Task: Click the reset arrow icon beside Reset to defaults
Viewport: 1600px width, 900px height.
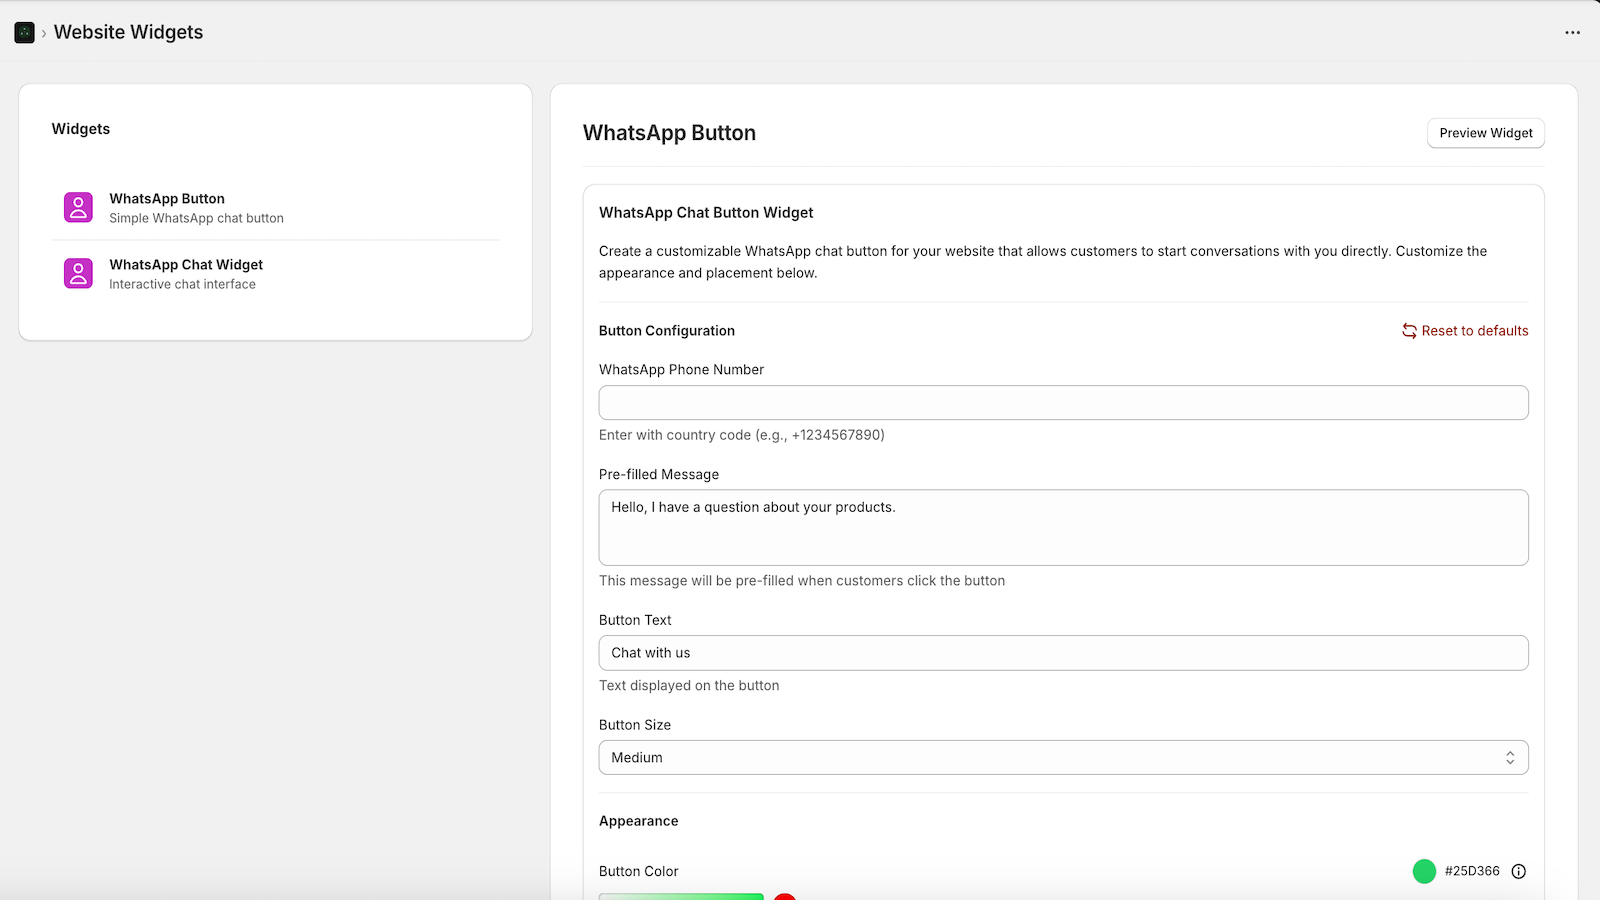Action: coord(1409,330)
